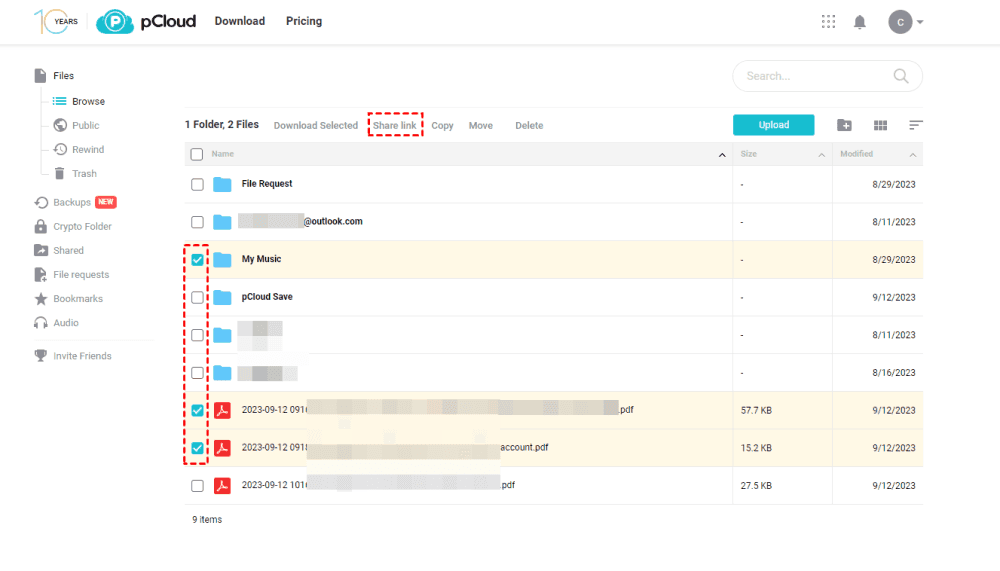Image resolution: width=1000 pixels, height=571 pixels.
Task: Uncheck the 57.7 KB PDF checkbox
Action: pos(197,410)
